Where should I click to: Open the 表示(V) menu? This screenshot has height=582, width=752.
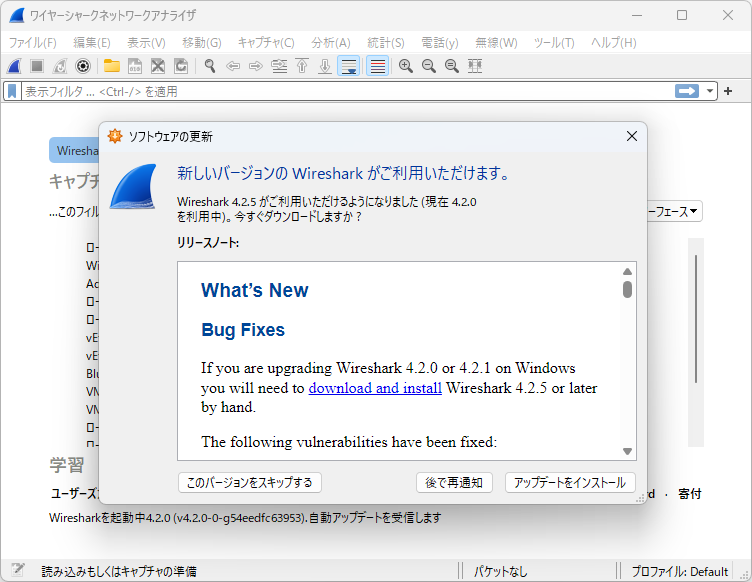coord(146,43)
